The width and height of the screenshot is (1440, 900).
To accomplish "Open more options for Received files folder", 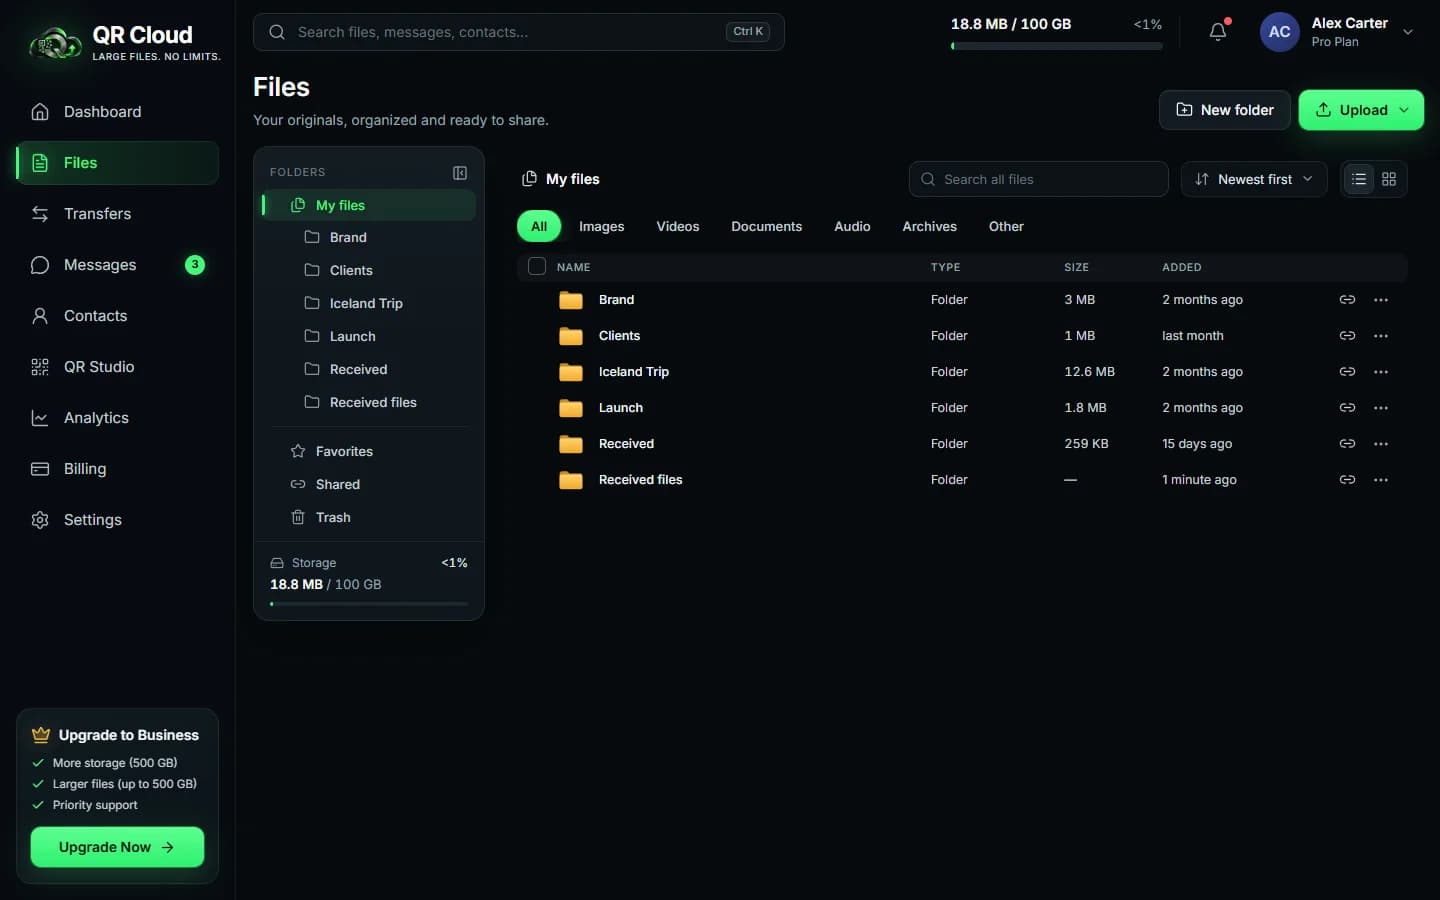I will pos(1381,480).
